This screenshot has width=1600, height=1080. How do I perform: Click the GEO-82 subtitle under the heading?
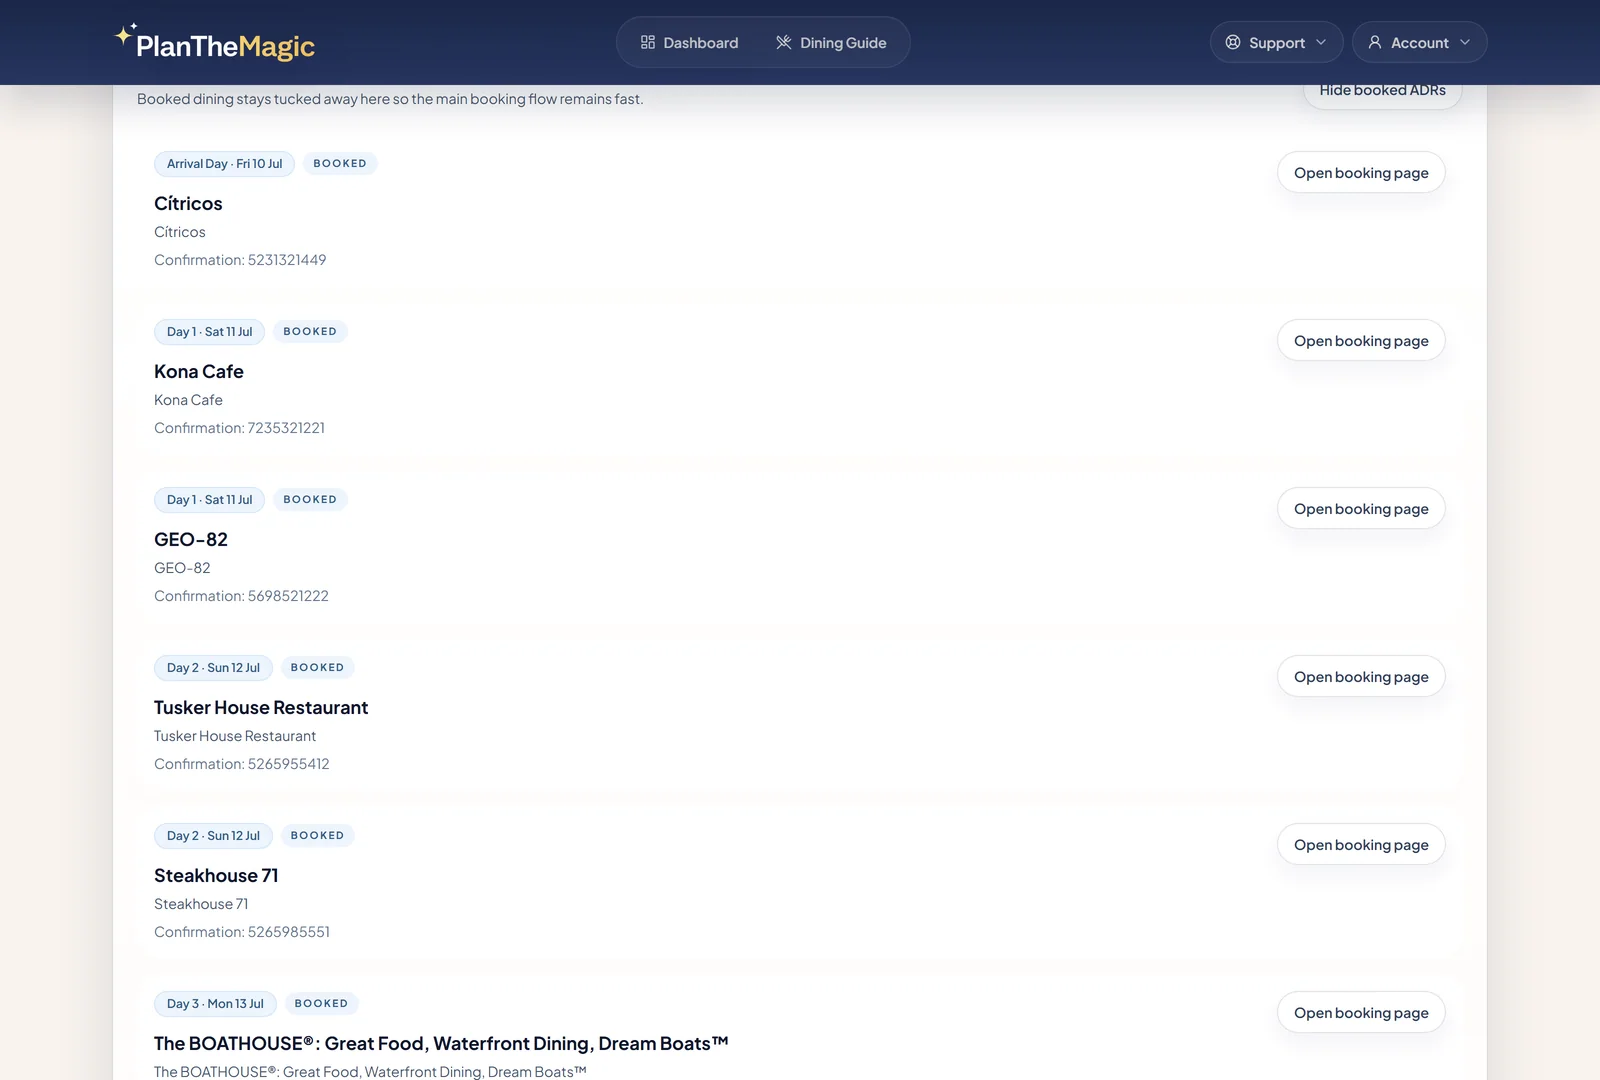click(x=182, y=568)
